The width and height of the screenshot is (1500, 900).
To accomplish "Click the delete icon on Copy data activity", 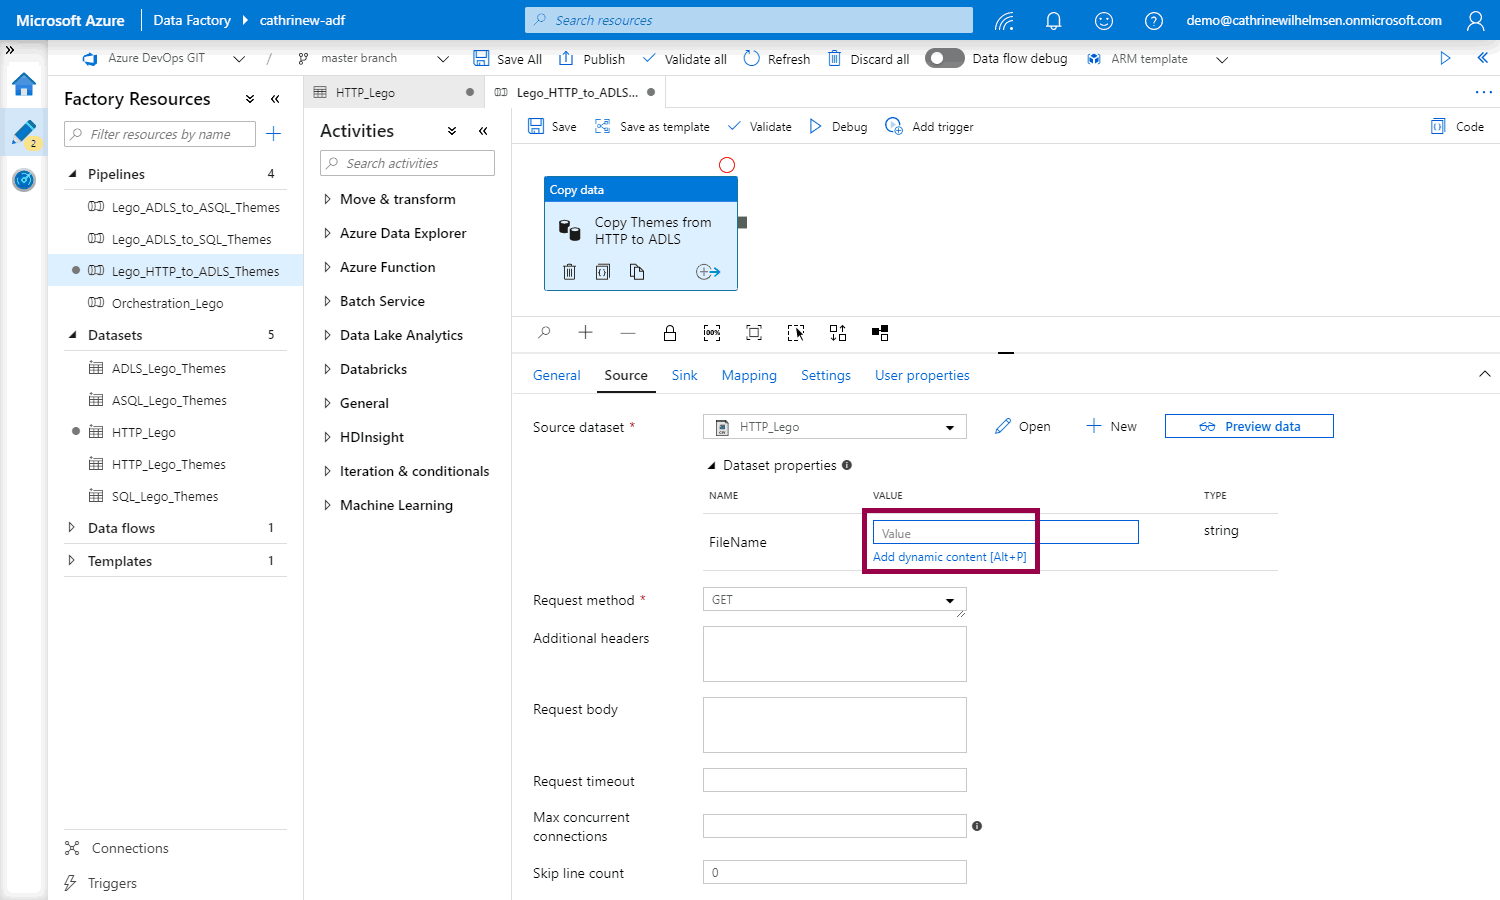I will (569, 272).
